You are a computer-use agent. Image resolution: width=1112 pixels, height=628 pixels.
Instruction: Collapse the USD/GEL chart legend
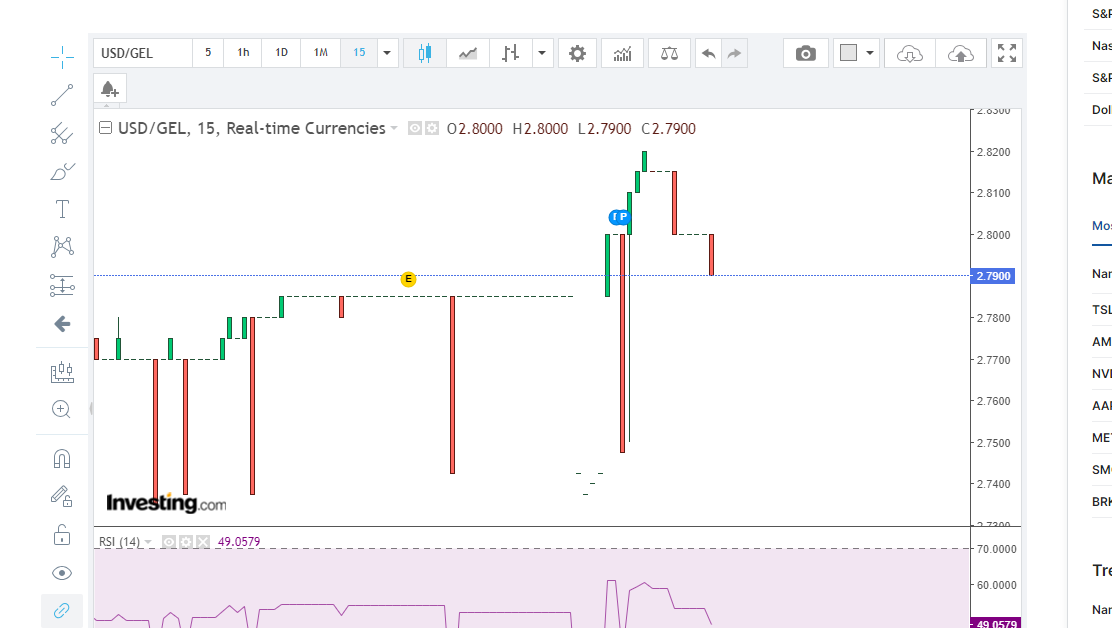tap(106, 128)
